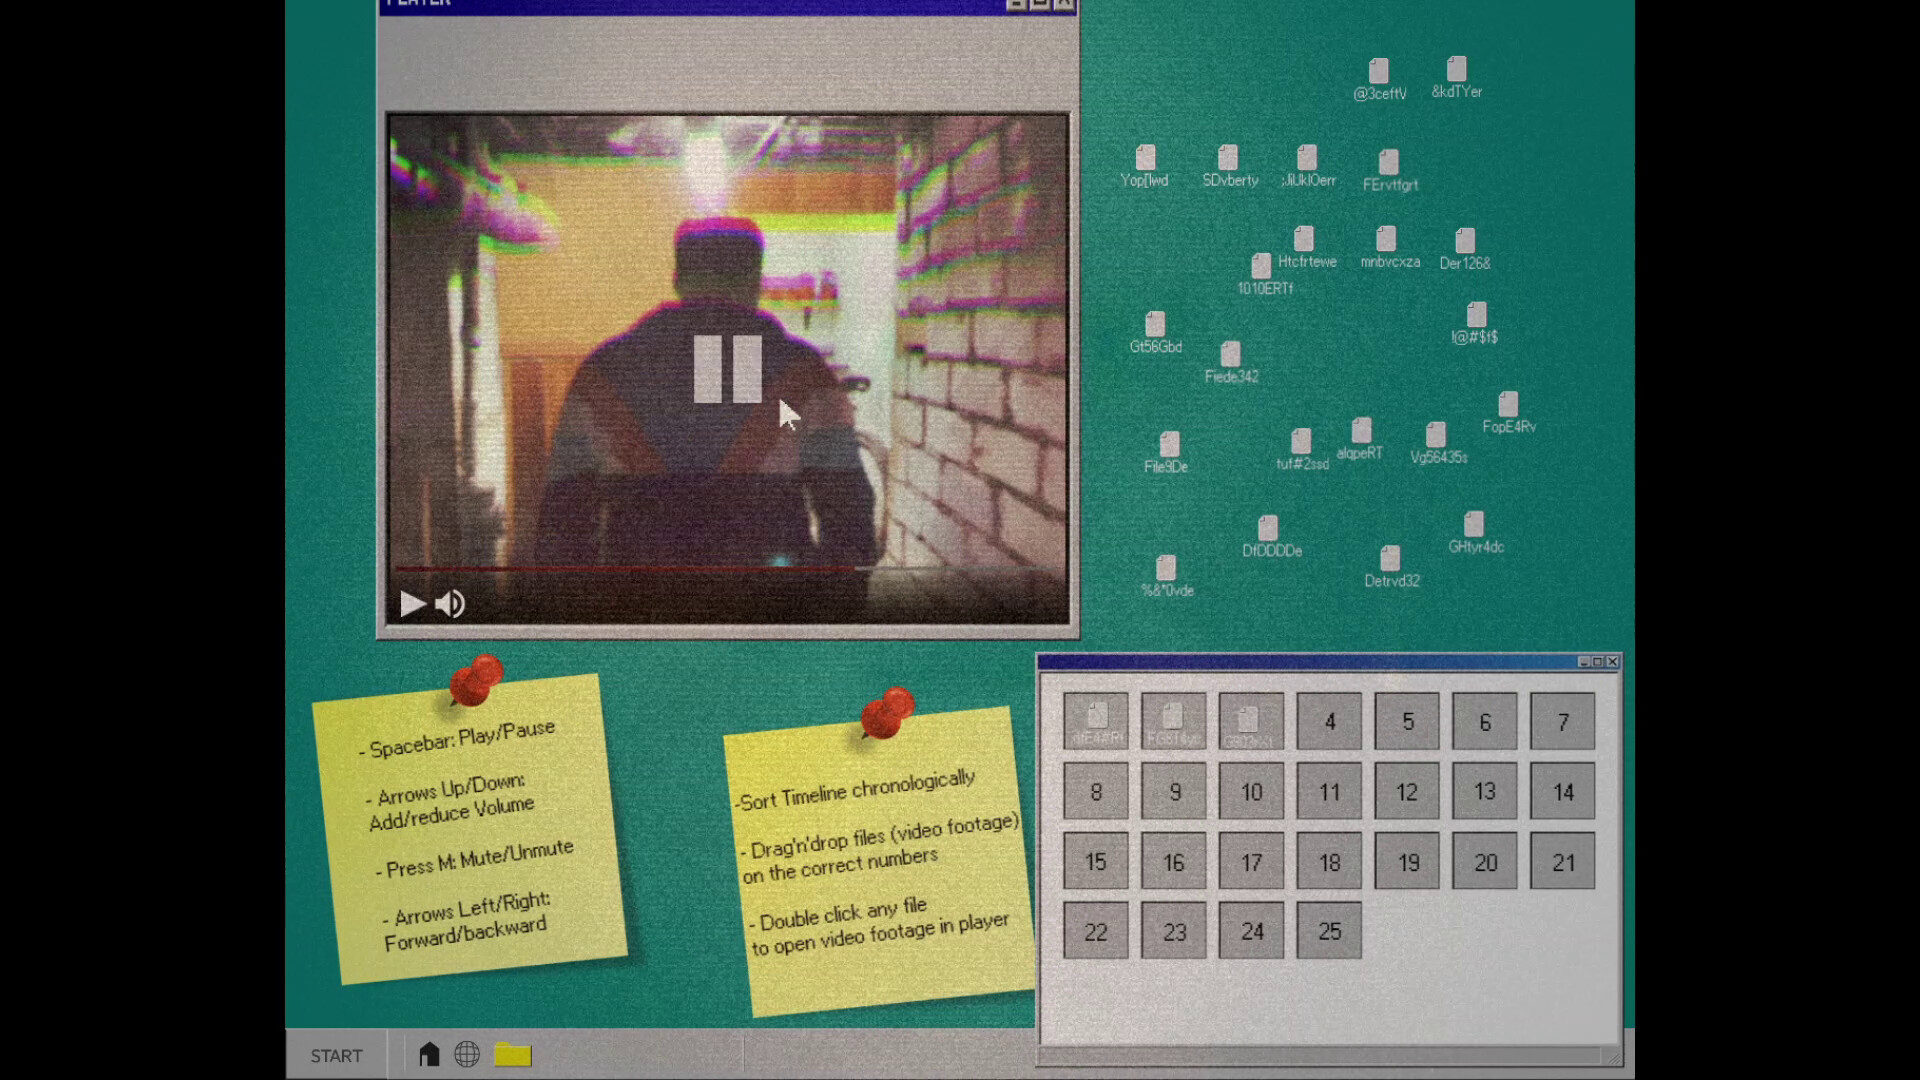Click timeline slot 13
Screen dimensions: 1920x1080
(x=1485, y=792)
